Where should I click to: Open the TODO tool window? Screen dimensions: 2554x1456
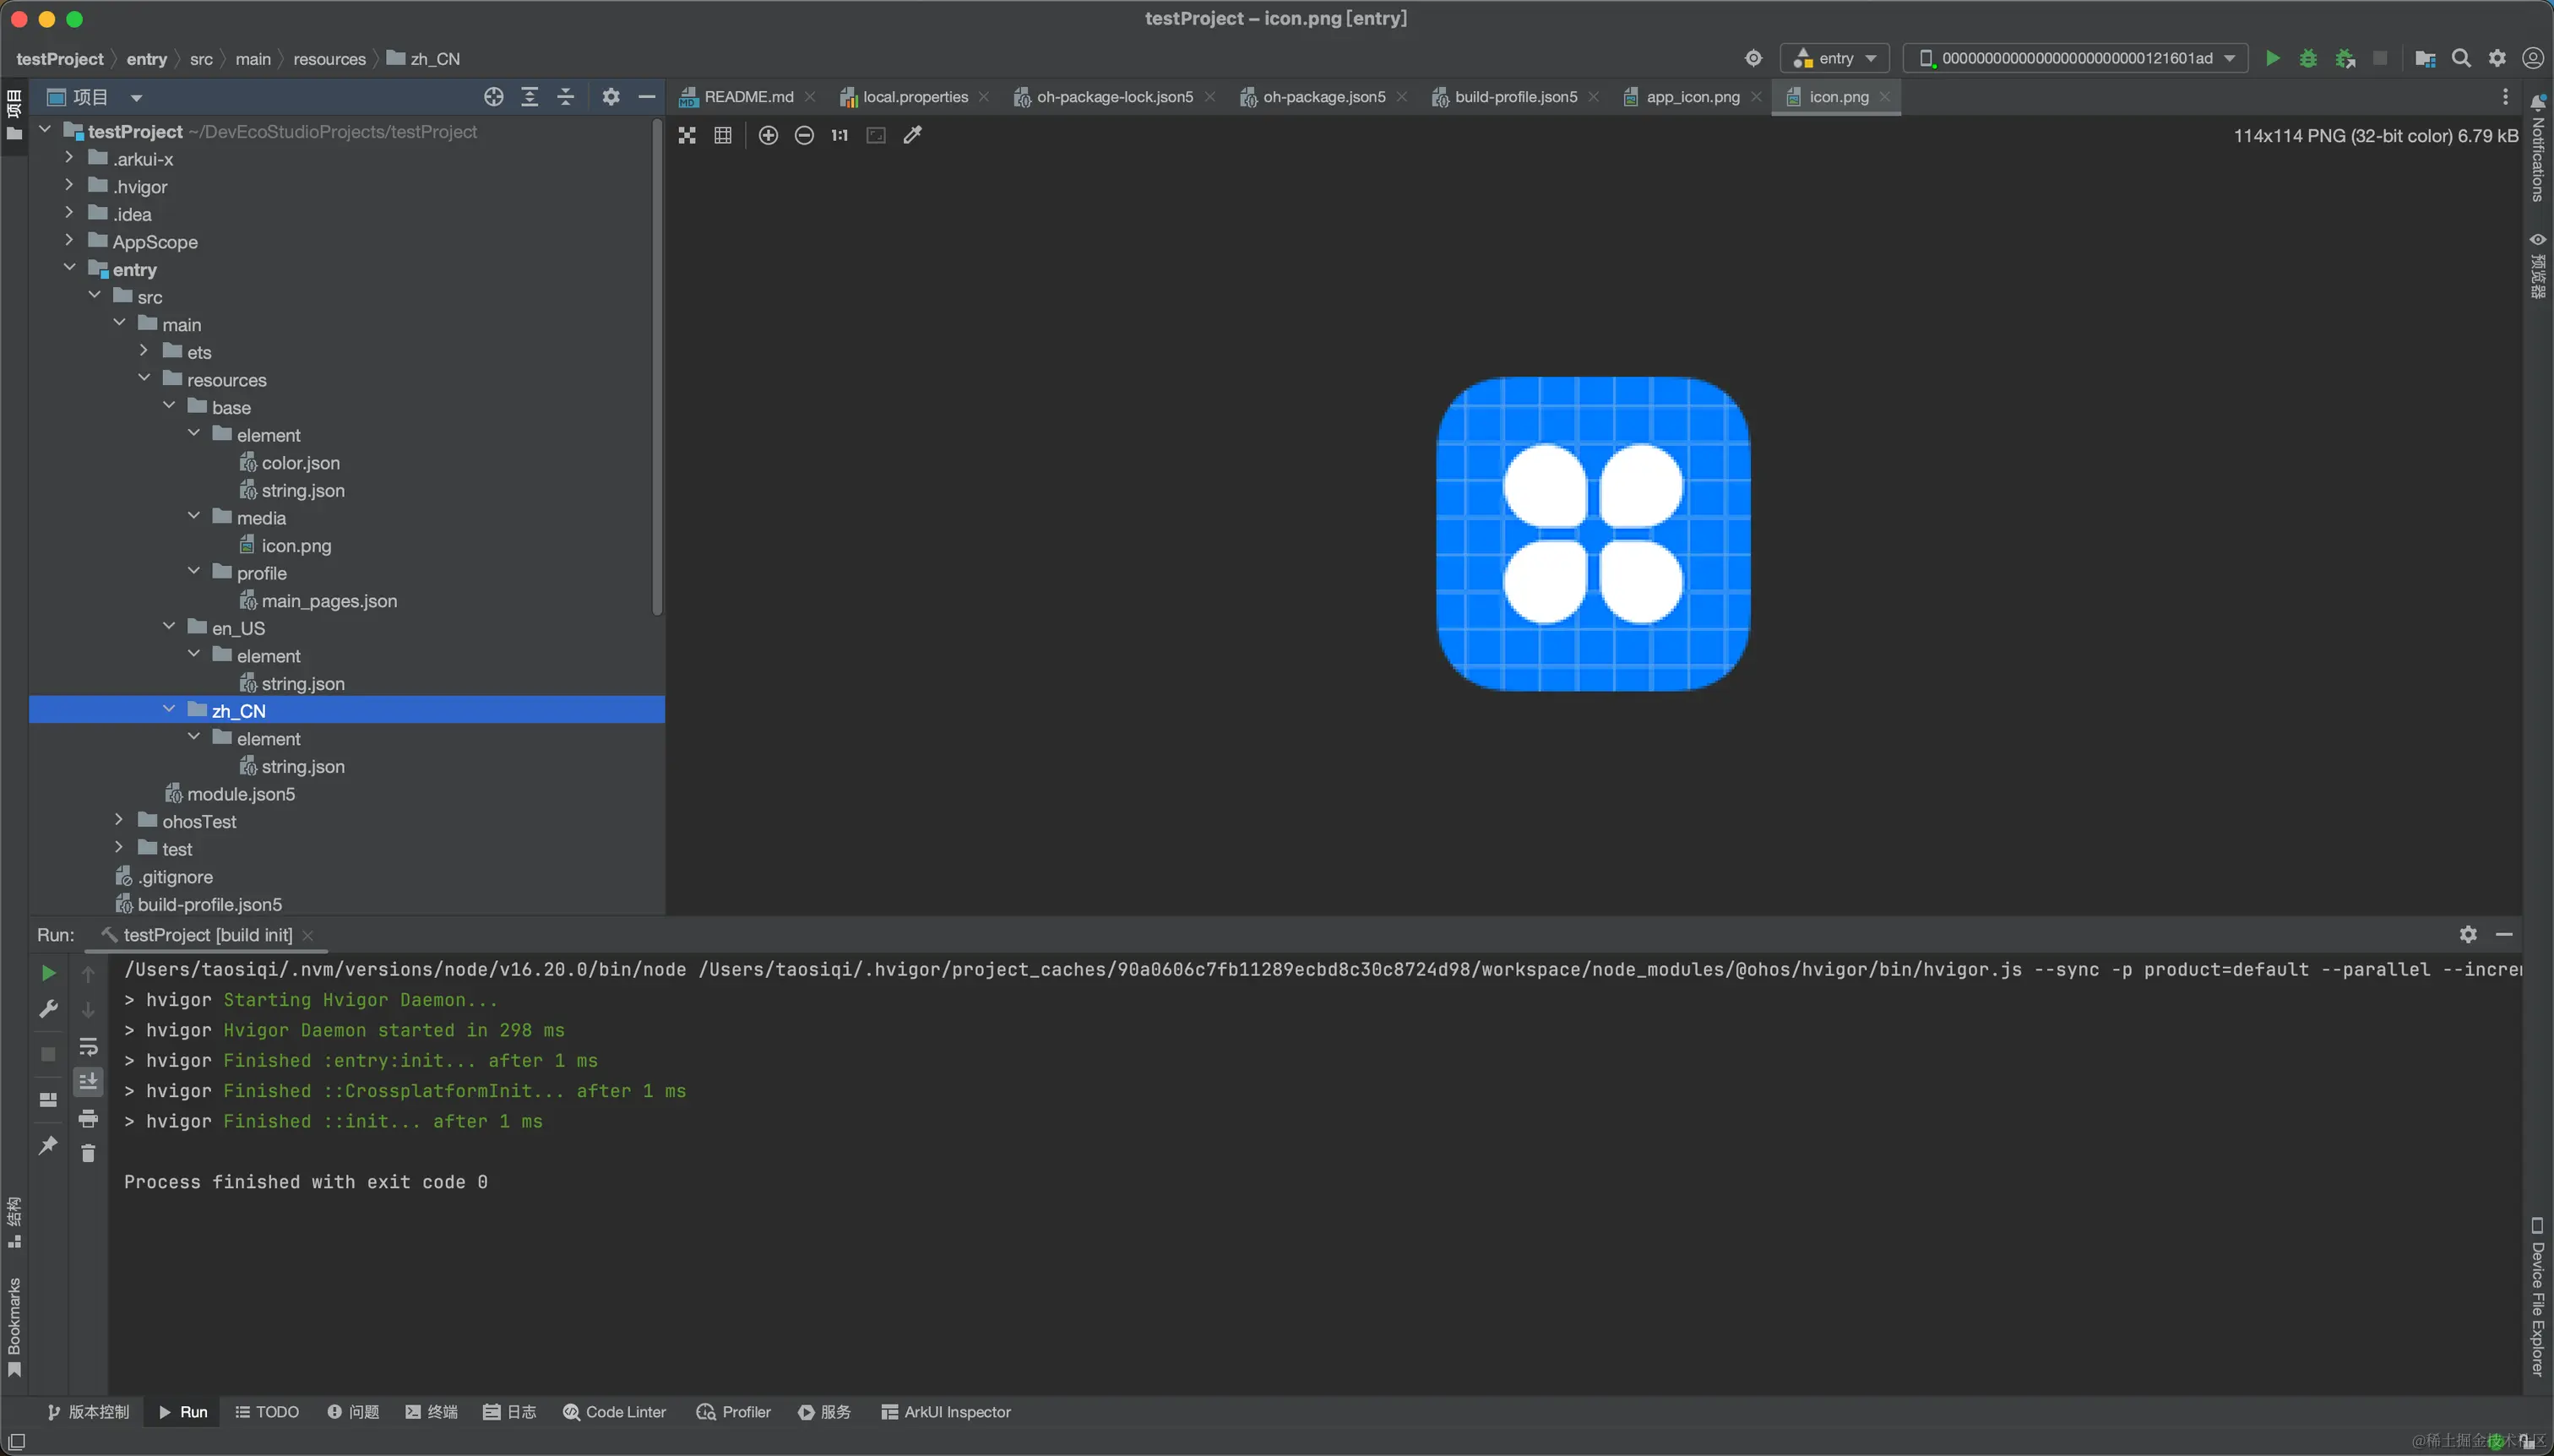coord(266,1412)
